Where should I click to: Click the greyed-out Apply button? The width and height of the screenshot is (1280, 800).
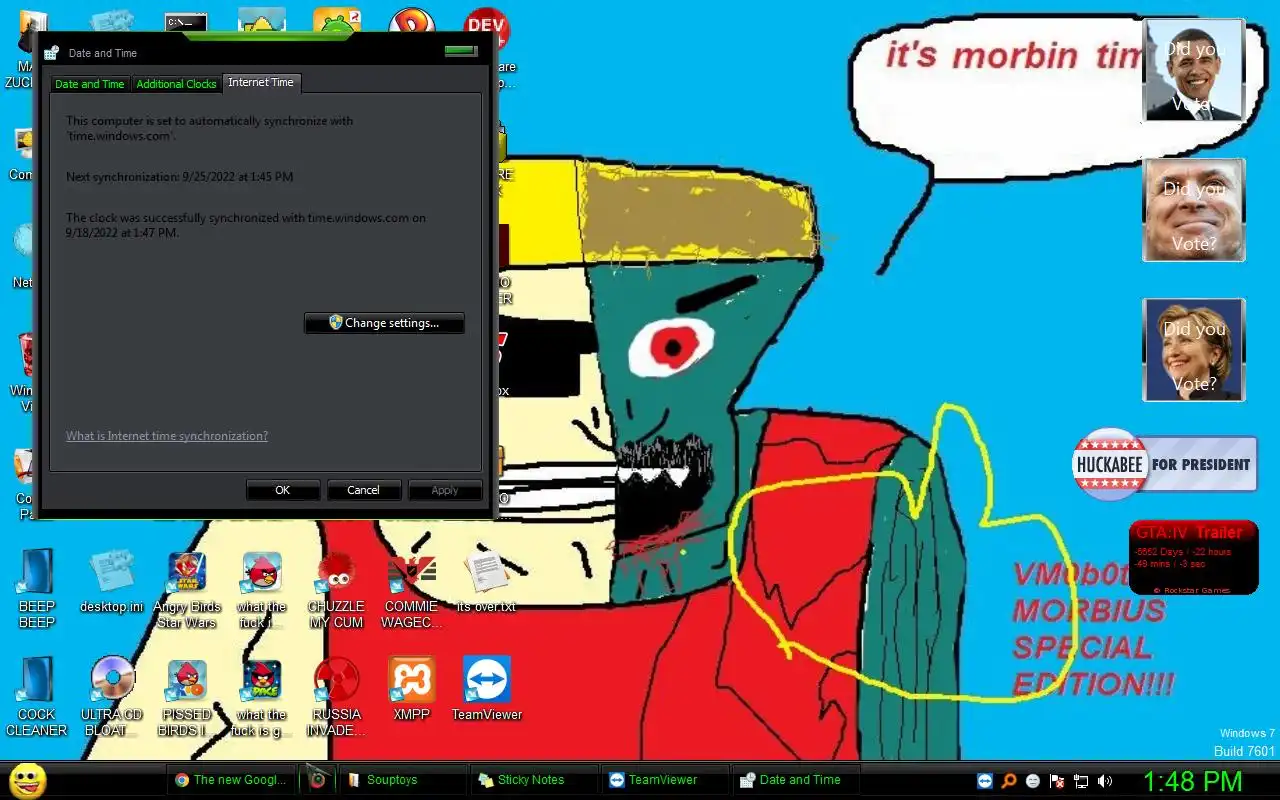coord(445,490)
